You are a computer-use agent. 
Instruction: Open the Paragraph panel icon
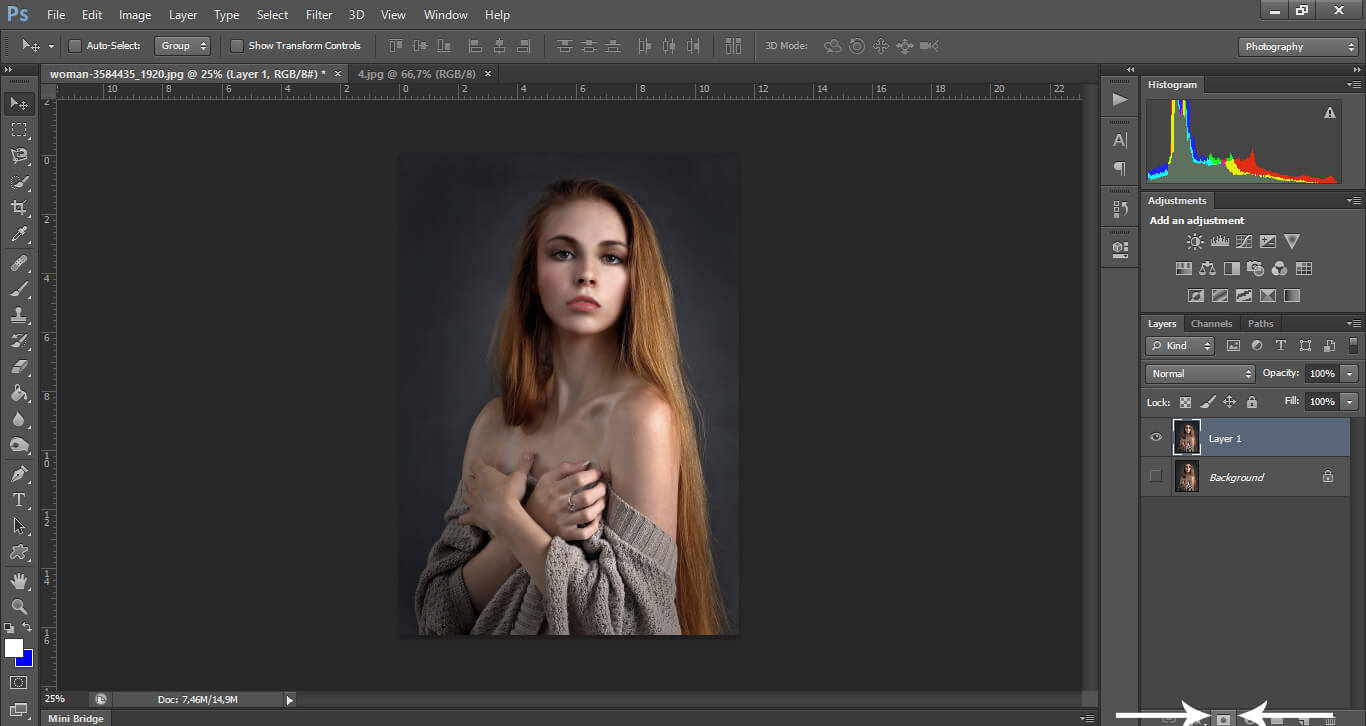(x=1120, y=168)
